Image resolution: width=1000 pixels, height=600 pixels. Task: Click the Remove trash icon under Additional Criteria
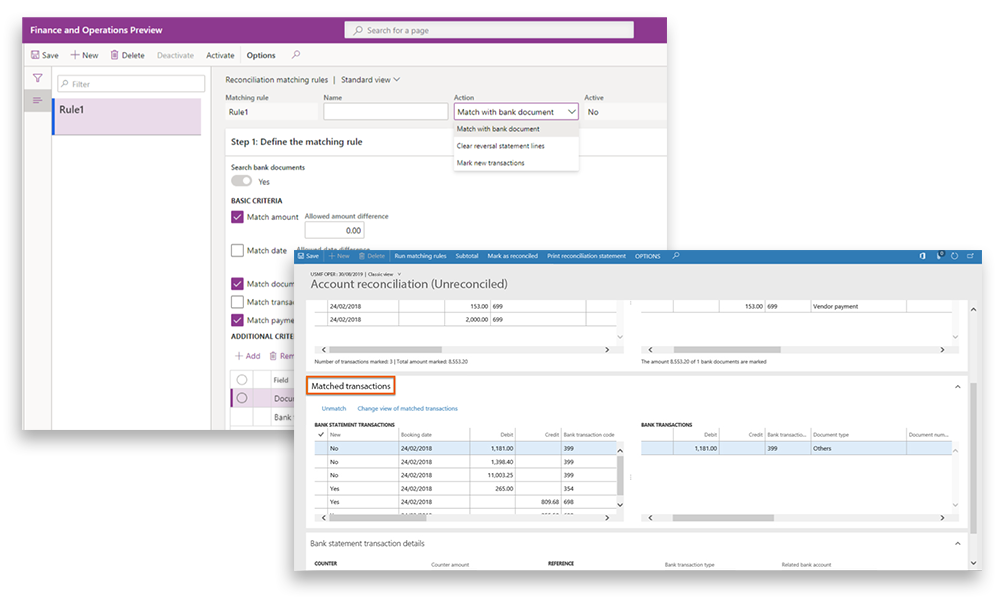(273, 356)
